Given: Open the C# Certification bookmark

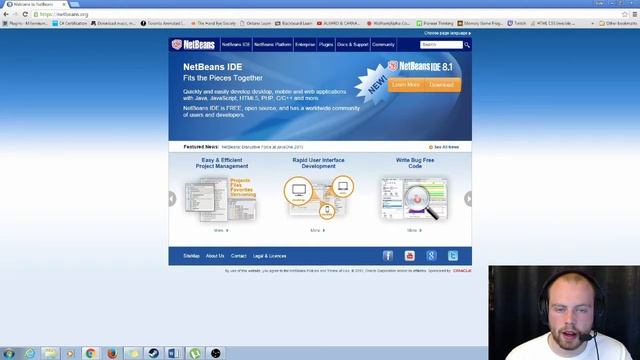Looking at the screenshot, I should click(69, 24).
